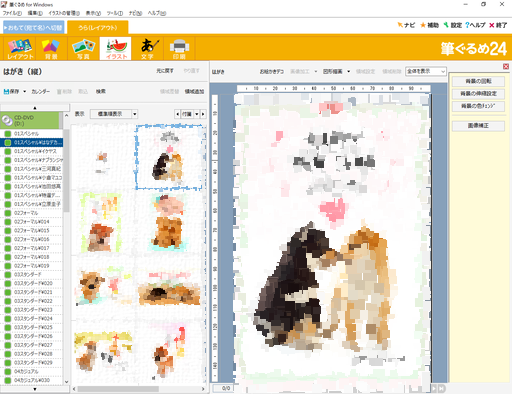The image size is (512, 394).
Task: Open the レイアウト (Layout) toolbar icon
Action: pos(20,49)
